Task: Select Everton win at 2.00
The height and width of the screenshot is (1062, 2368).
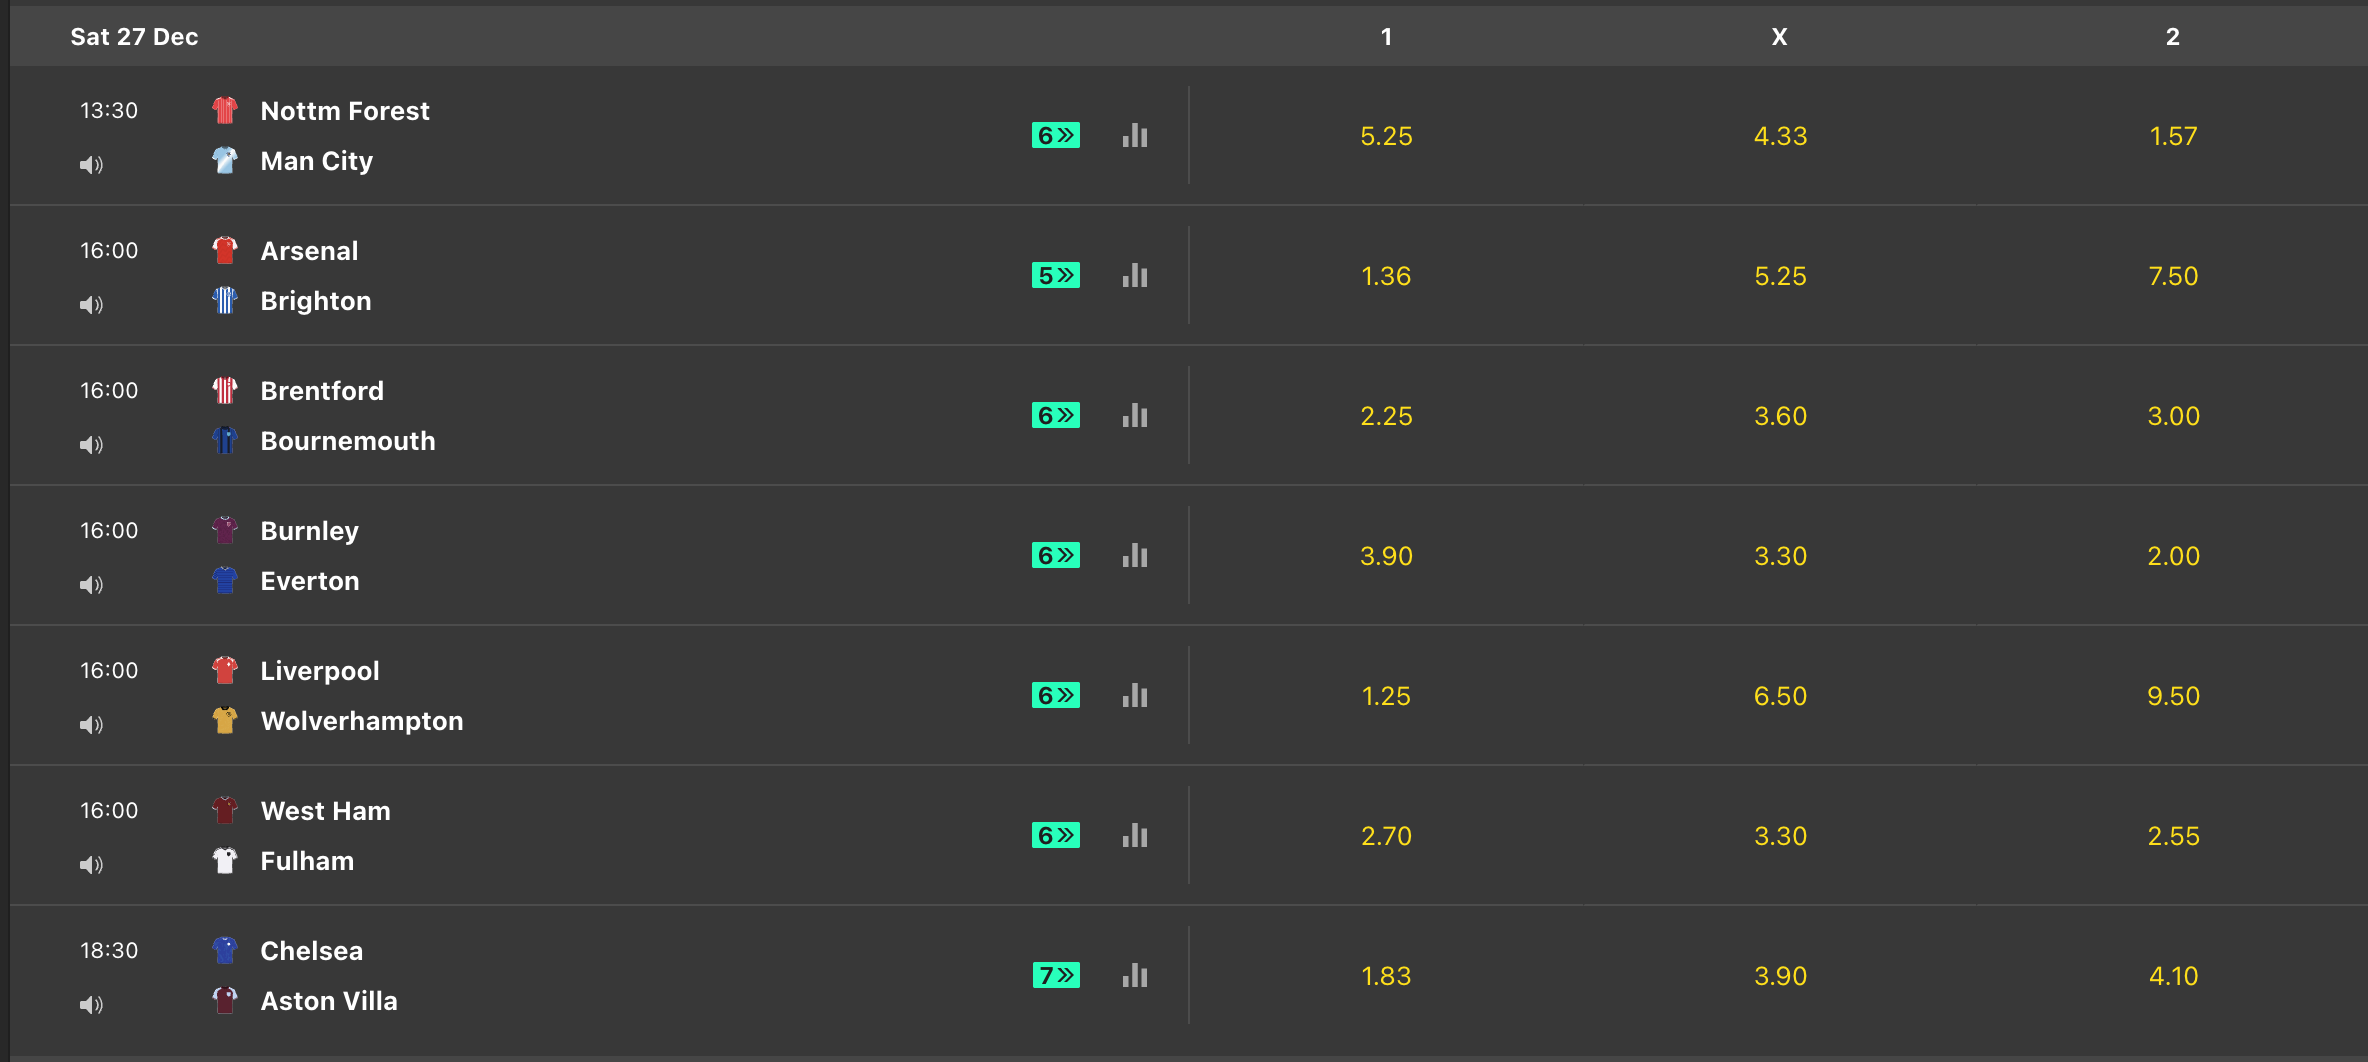Action: (x=2173, y=556)
